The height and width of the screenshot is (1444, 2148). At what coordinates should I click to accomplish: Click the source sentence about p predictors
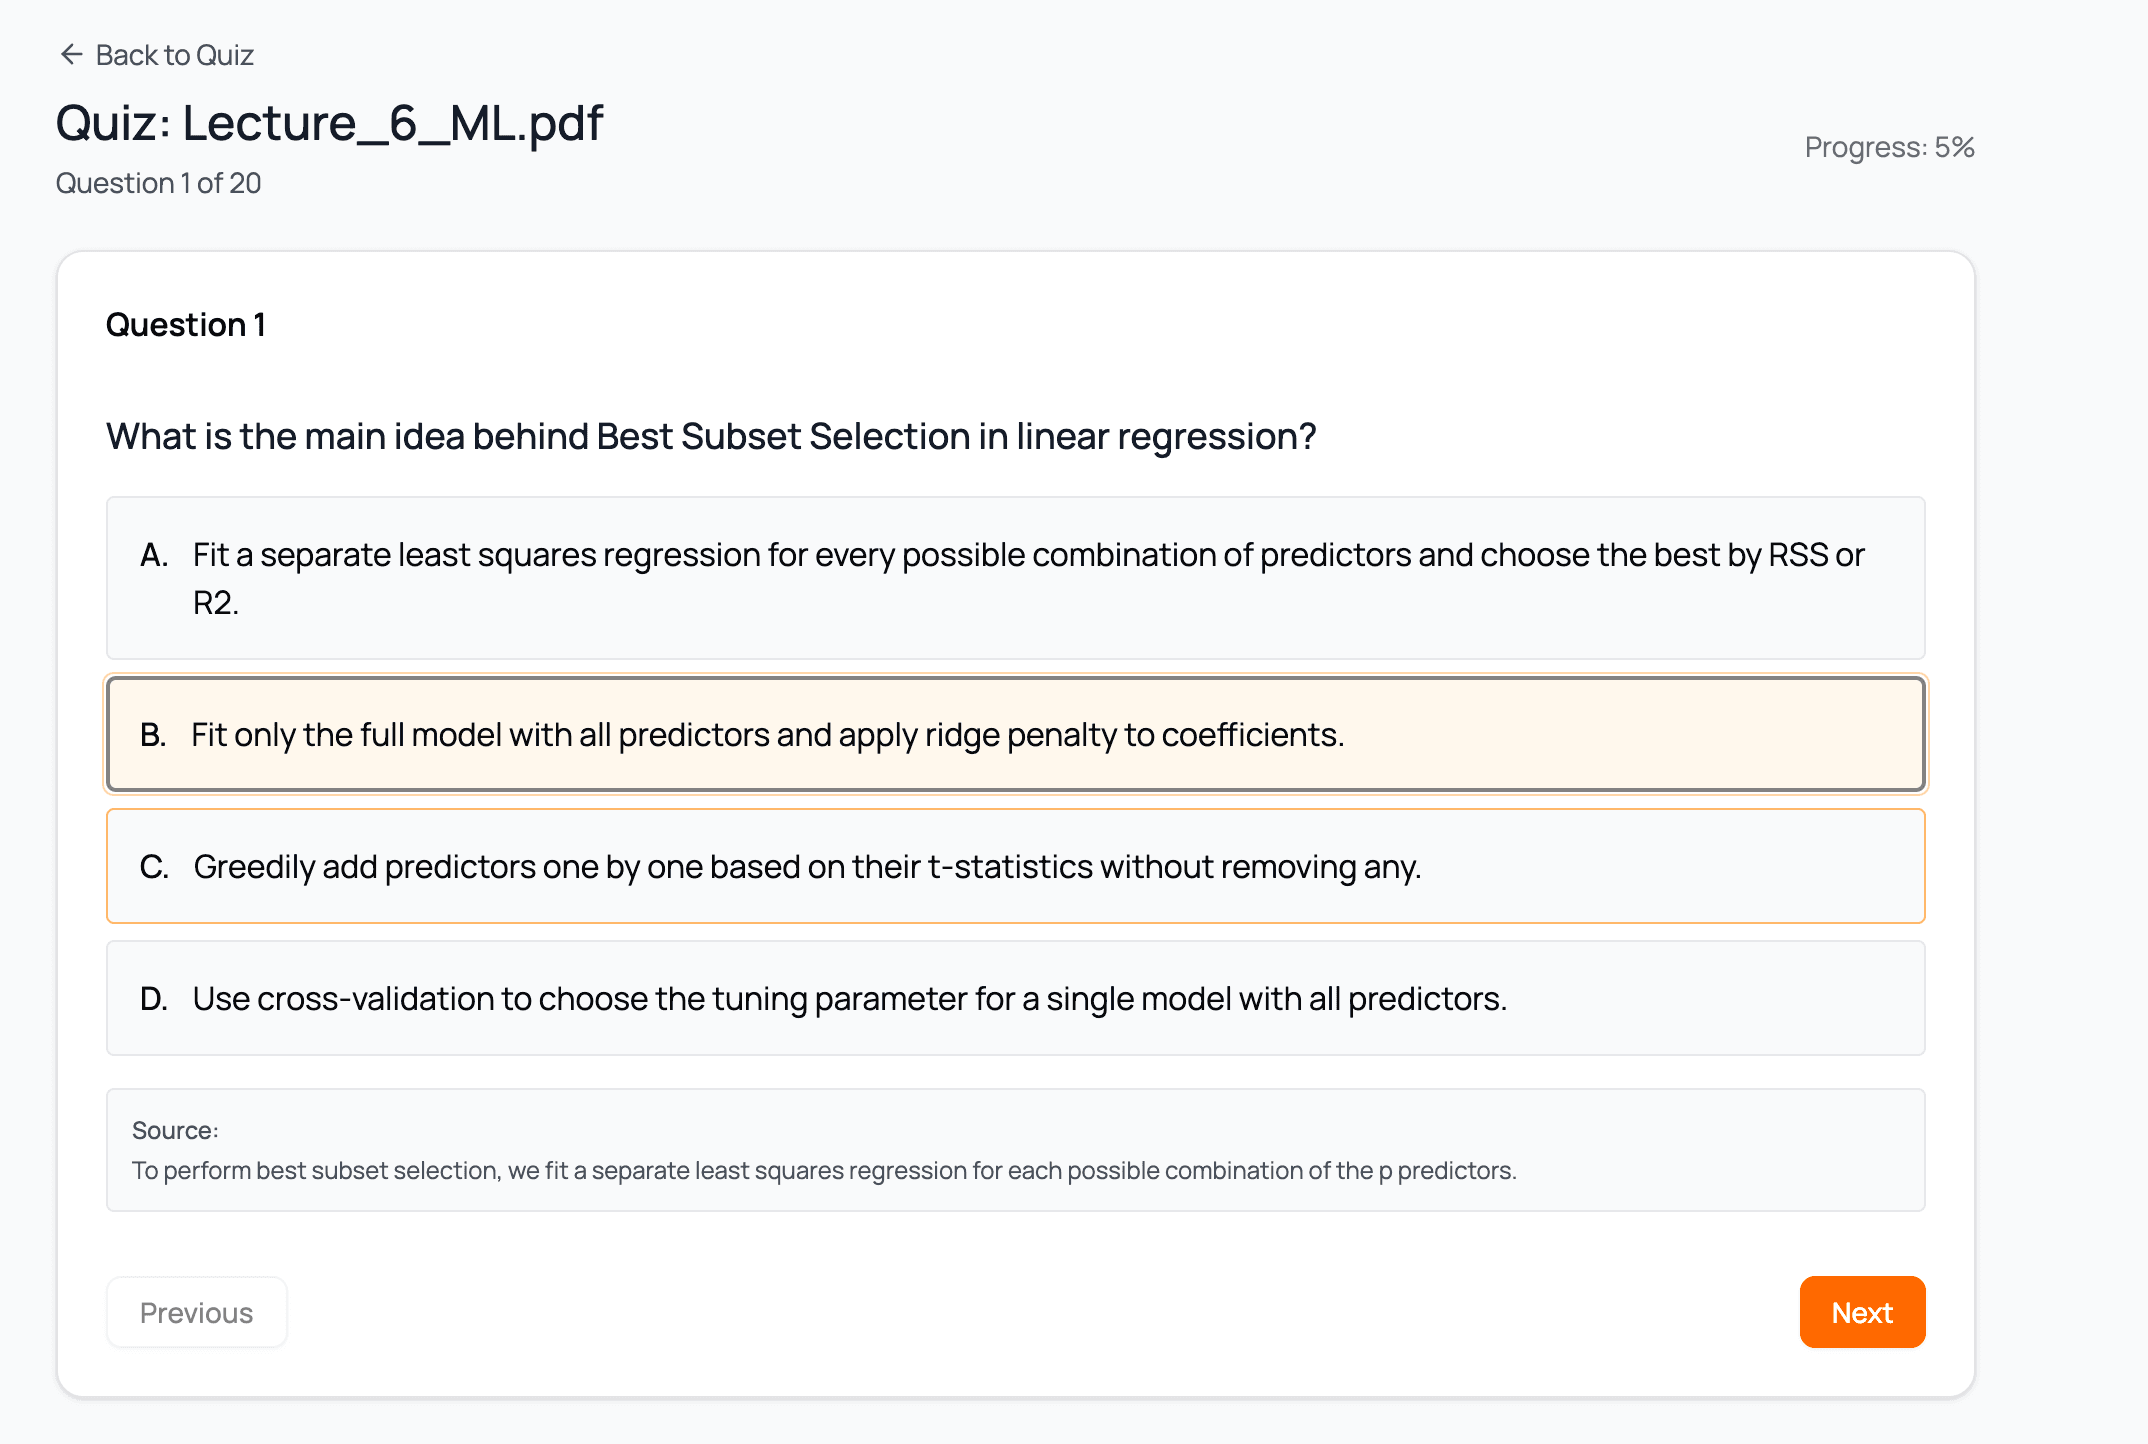[x=823, y=1170]
